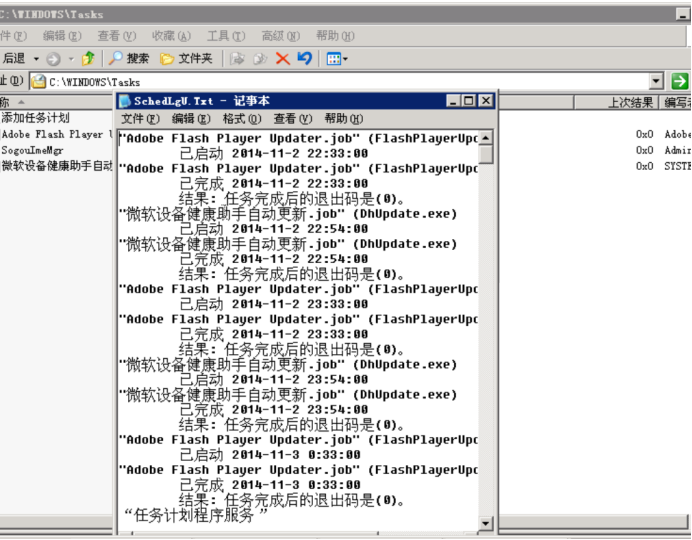Open Explorer's 高级(N) menu

[281, 36]
